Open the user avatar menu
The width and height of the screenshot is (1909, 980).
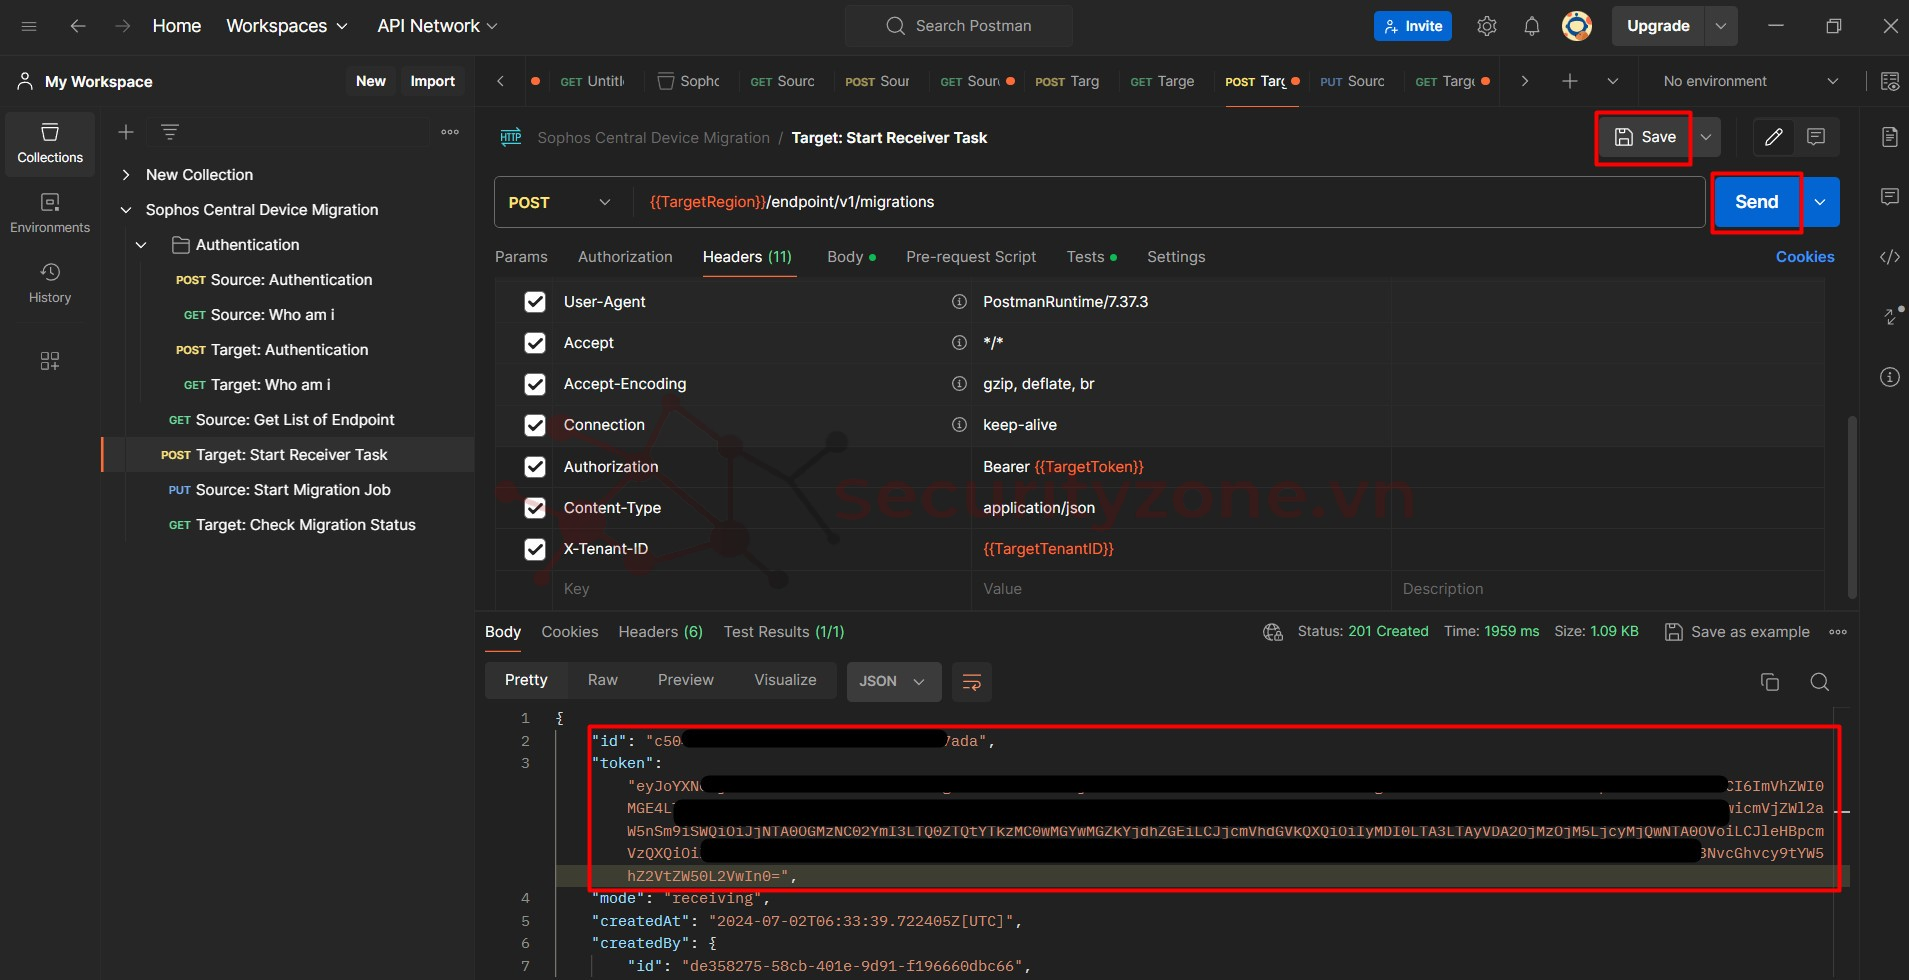[x=1577, y=26]
